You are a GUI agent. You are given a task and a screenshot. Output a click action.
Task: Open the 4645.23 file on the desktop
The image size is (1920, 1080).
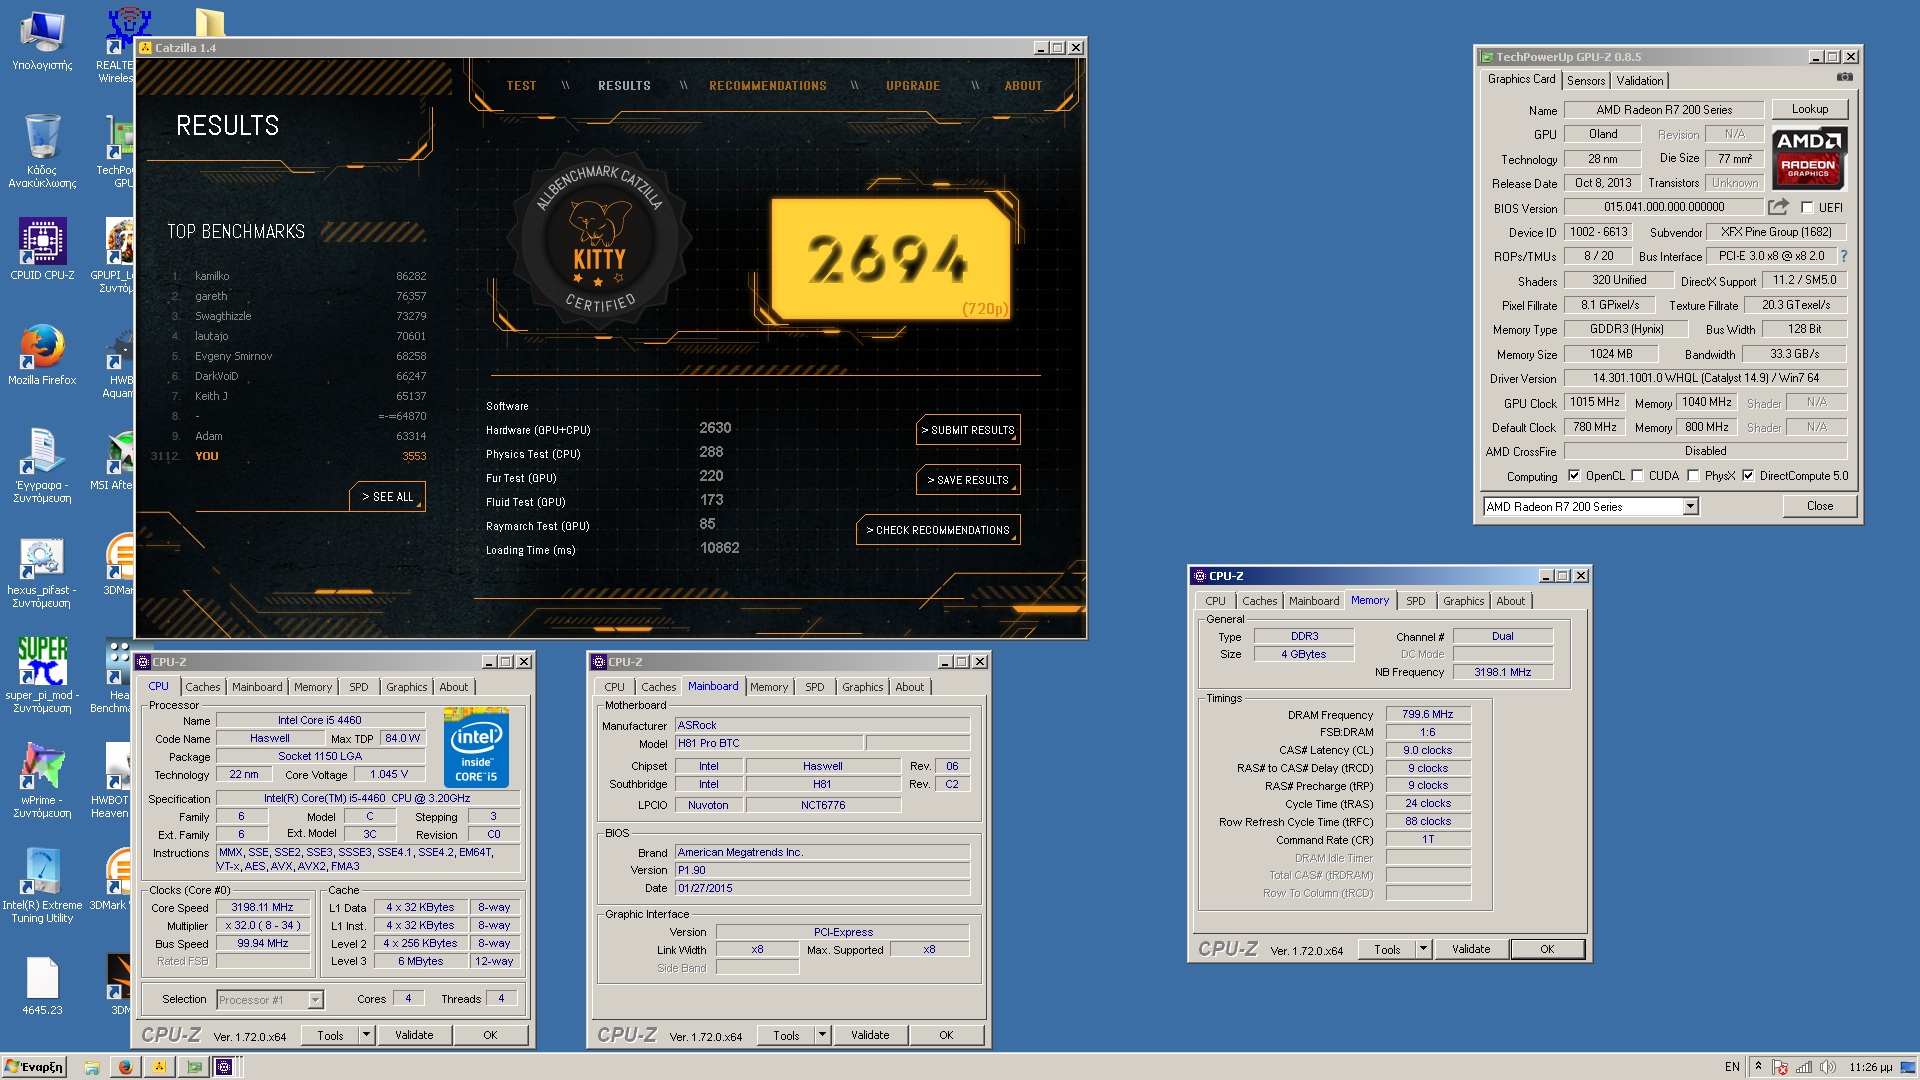coord(42,986)
